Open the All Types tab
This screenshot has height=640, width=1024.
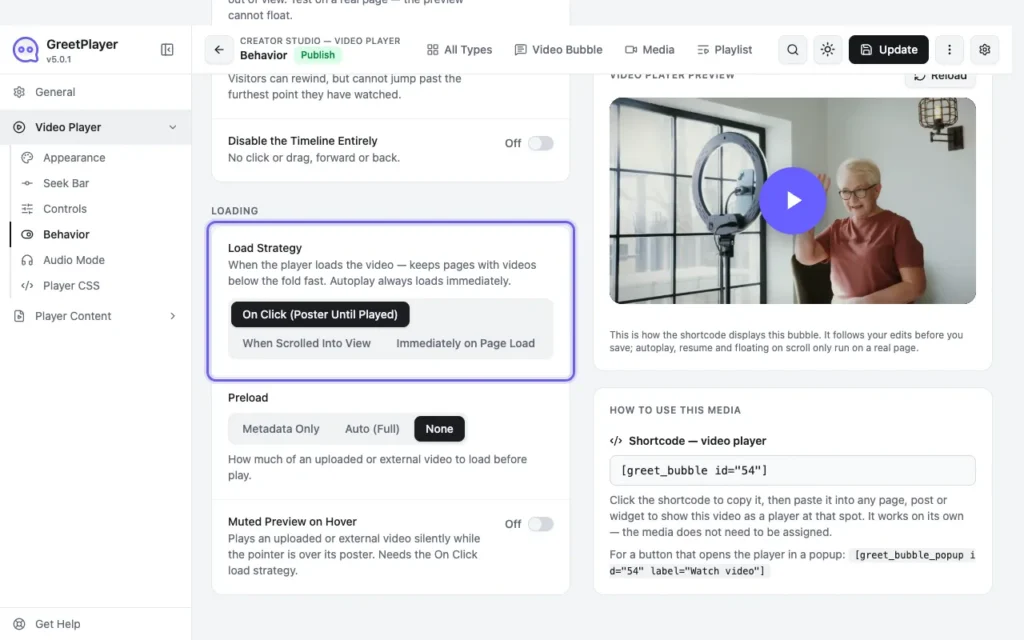tap(460, 50)
